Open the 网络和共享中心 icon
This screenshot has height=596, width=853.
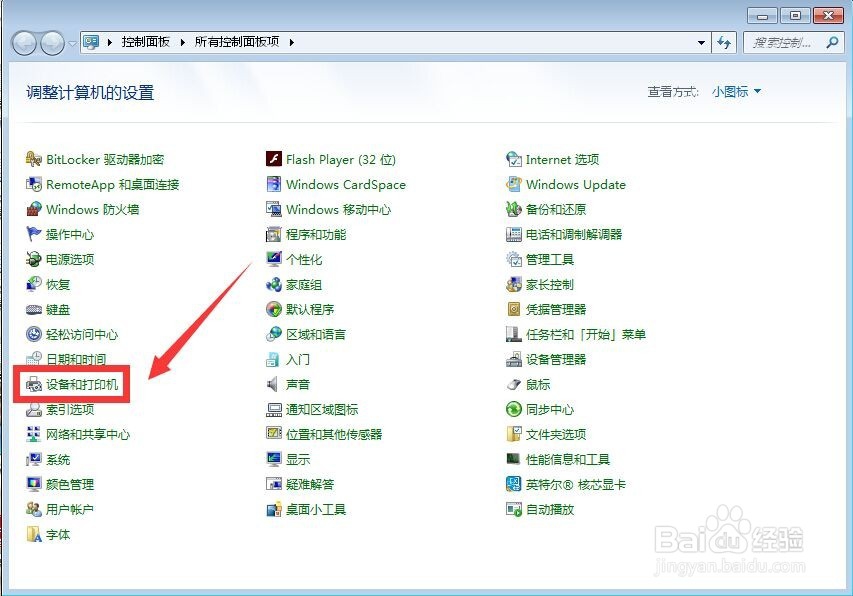click(34, 434)
